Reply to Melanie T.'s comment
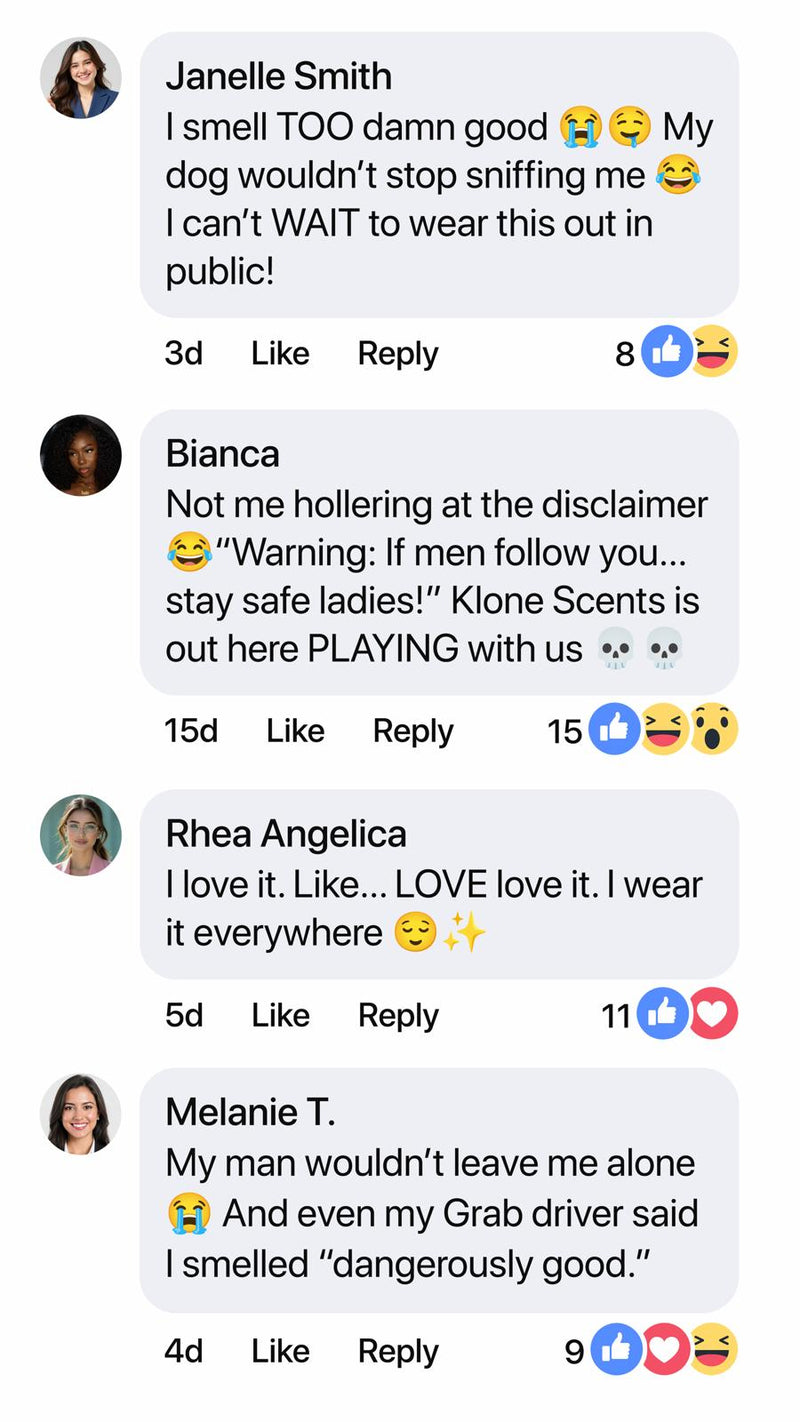Viewport: 800px width, 1422px height. [398, 1351]
